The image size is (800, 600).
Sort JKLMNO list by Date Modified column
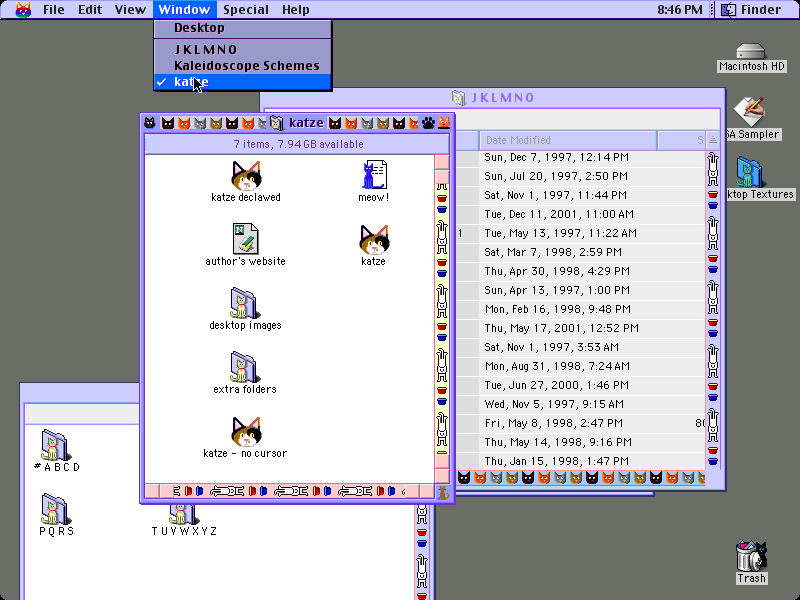(567, 140)
